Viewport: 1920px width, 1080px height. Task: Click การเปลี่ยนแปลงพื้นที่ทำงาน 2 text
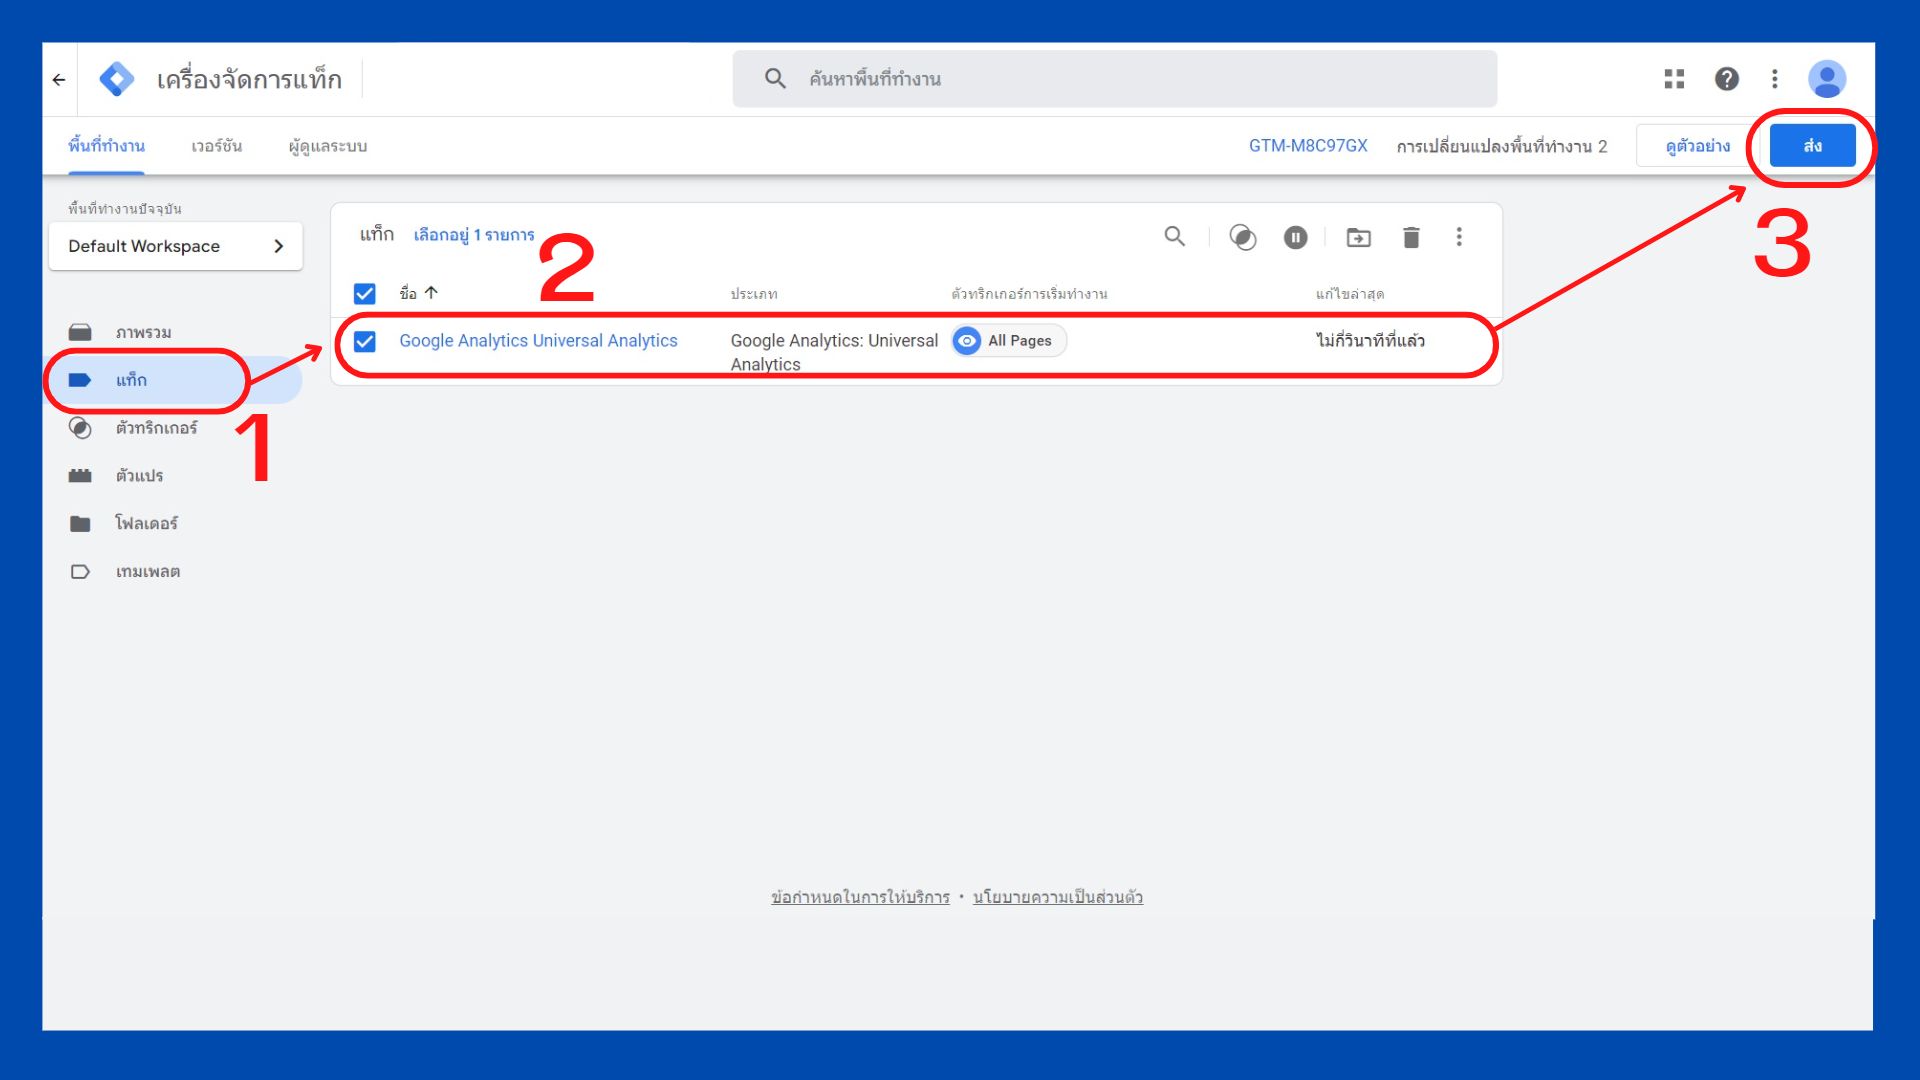coord(1502,146)
